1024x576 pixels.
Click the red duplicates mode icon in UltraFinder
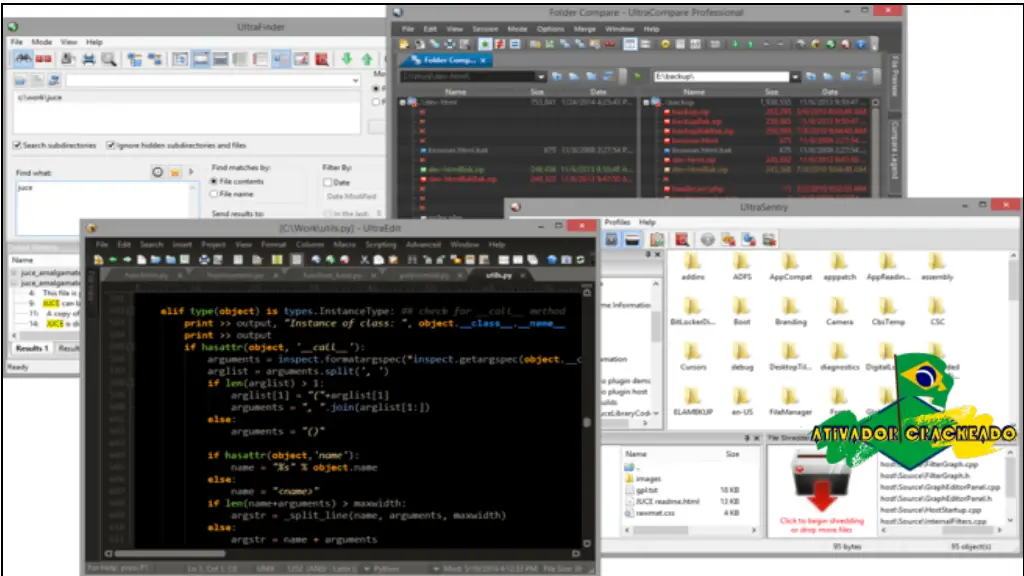44,59
